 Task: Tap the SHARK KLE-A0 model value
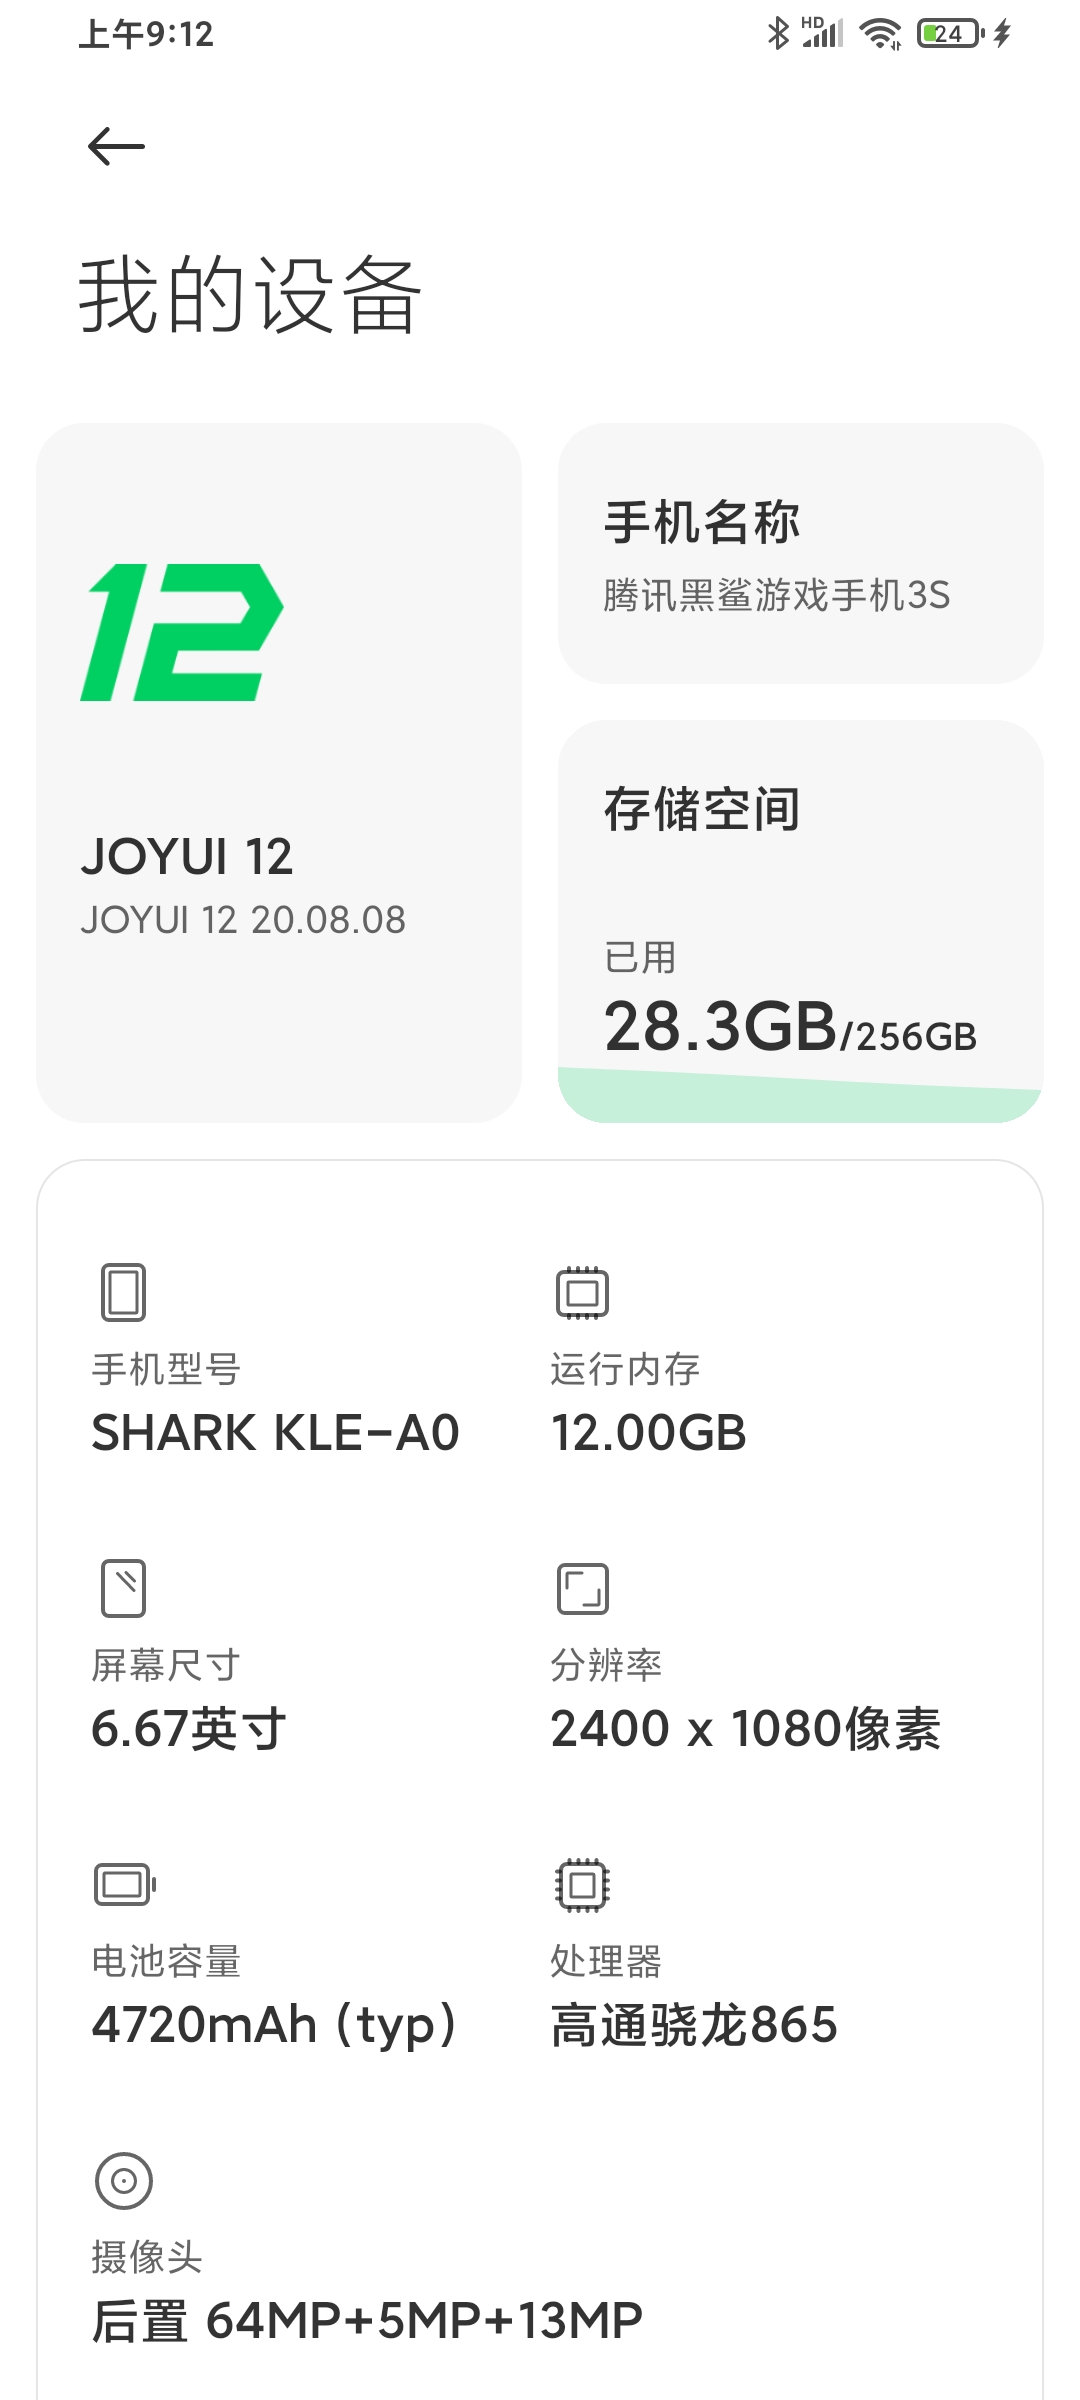[x=275, y=1432]
